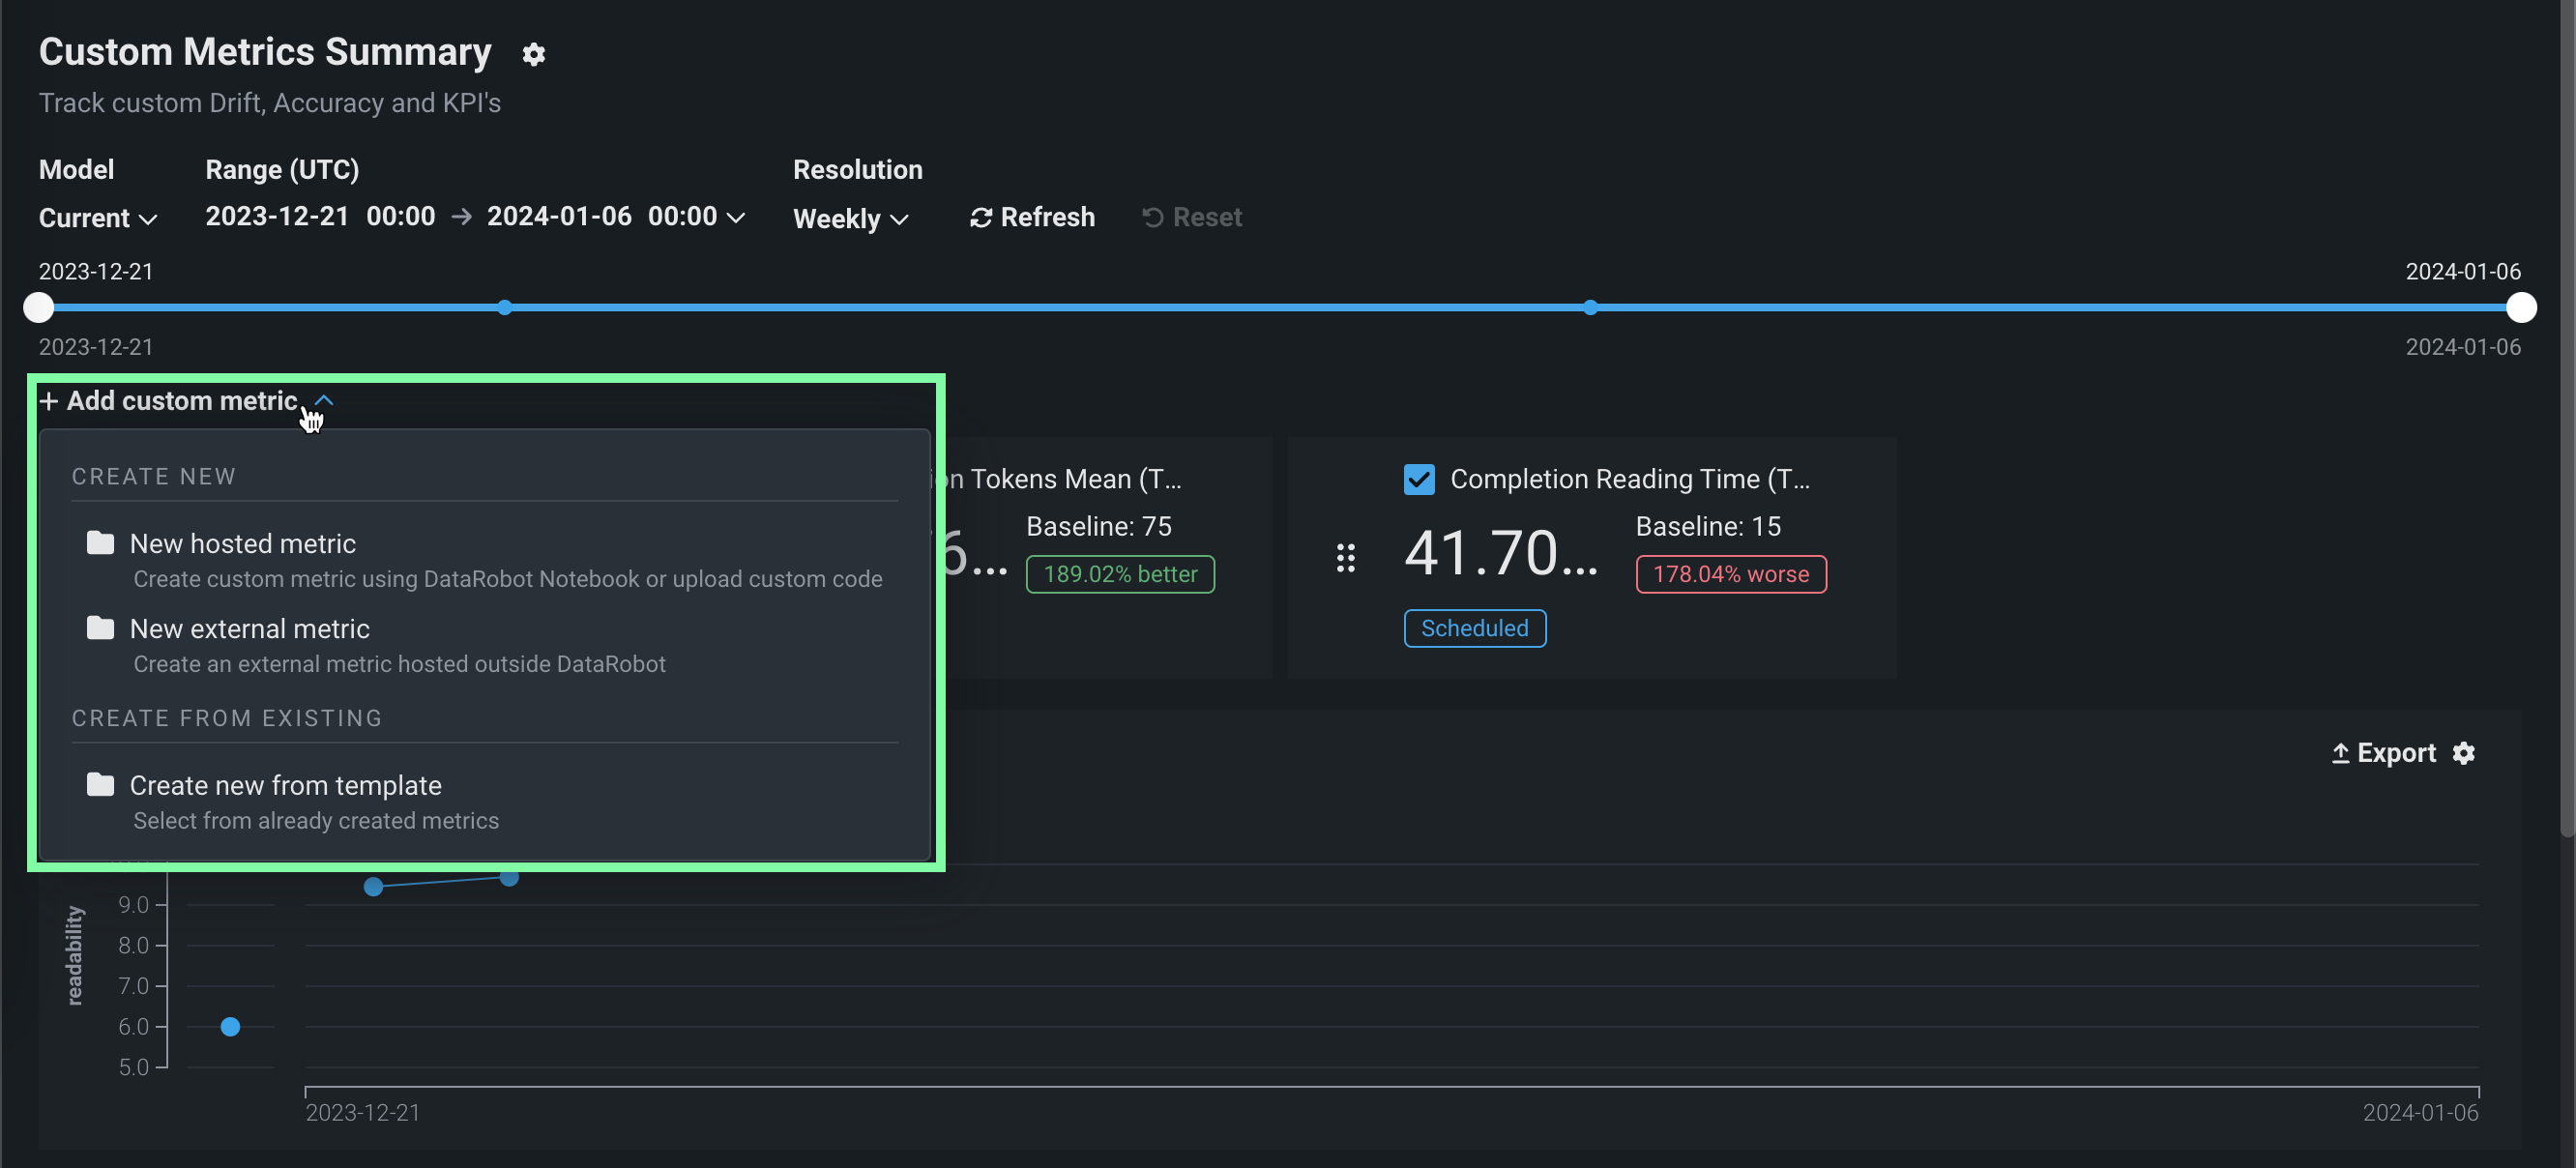Click the Export button
Viewport: 2576px width, 1168px height.
click(2384, 753)
